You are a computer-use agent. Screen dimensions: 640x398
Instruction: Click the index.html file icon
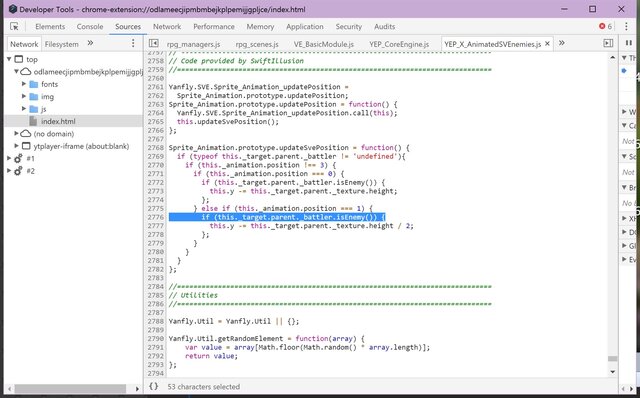(x=33, y=121)
